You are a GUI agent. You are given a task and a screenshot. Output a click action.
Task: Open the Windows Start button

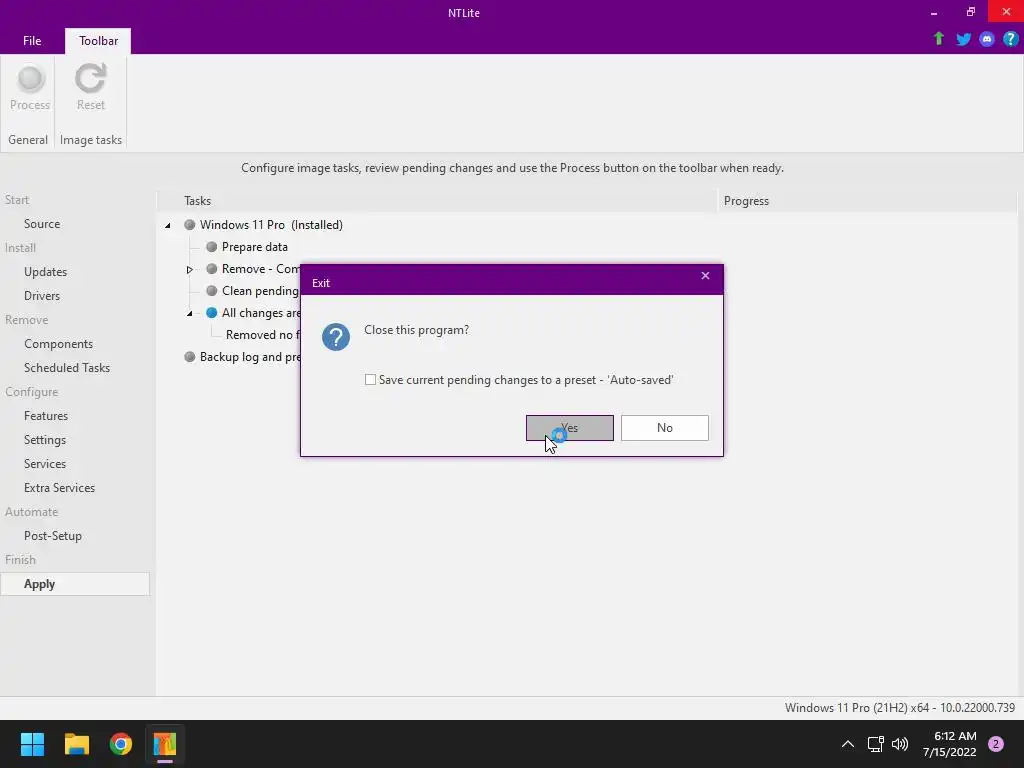(32, 744)
